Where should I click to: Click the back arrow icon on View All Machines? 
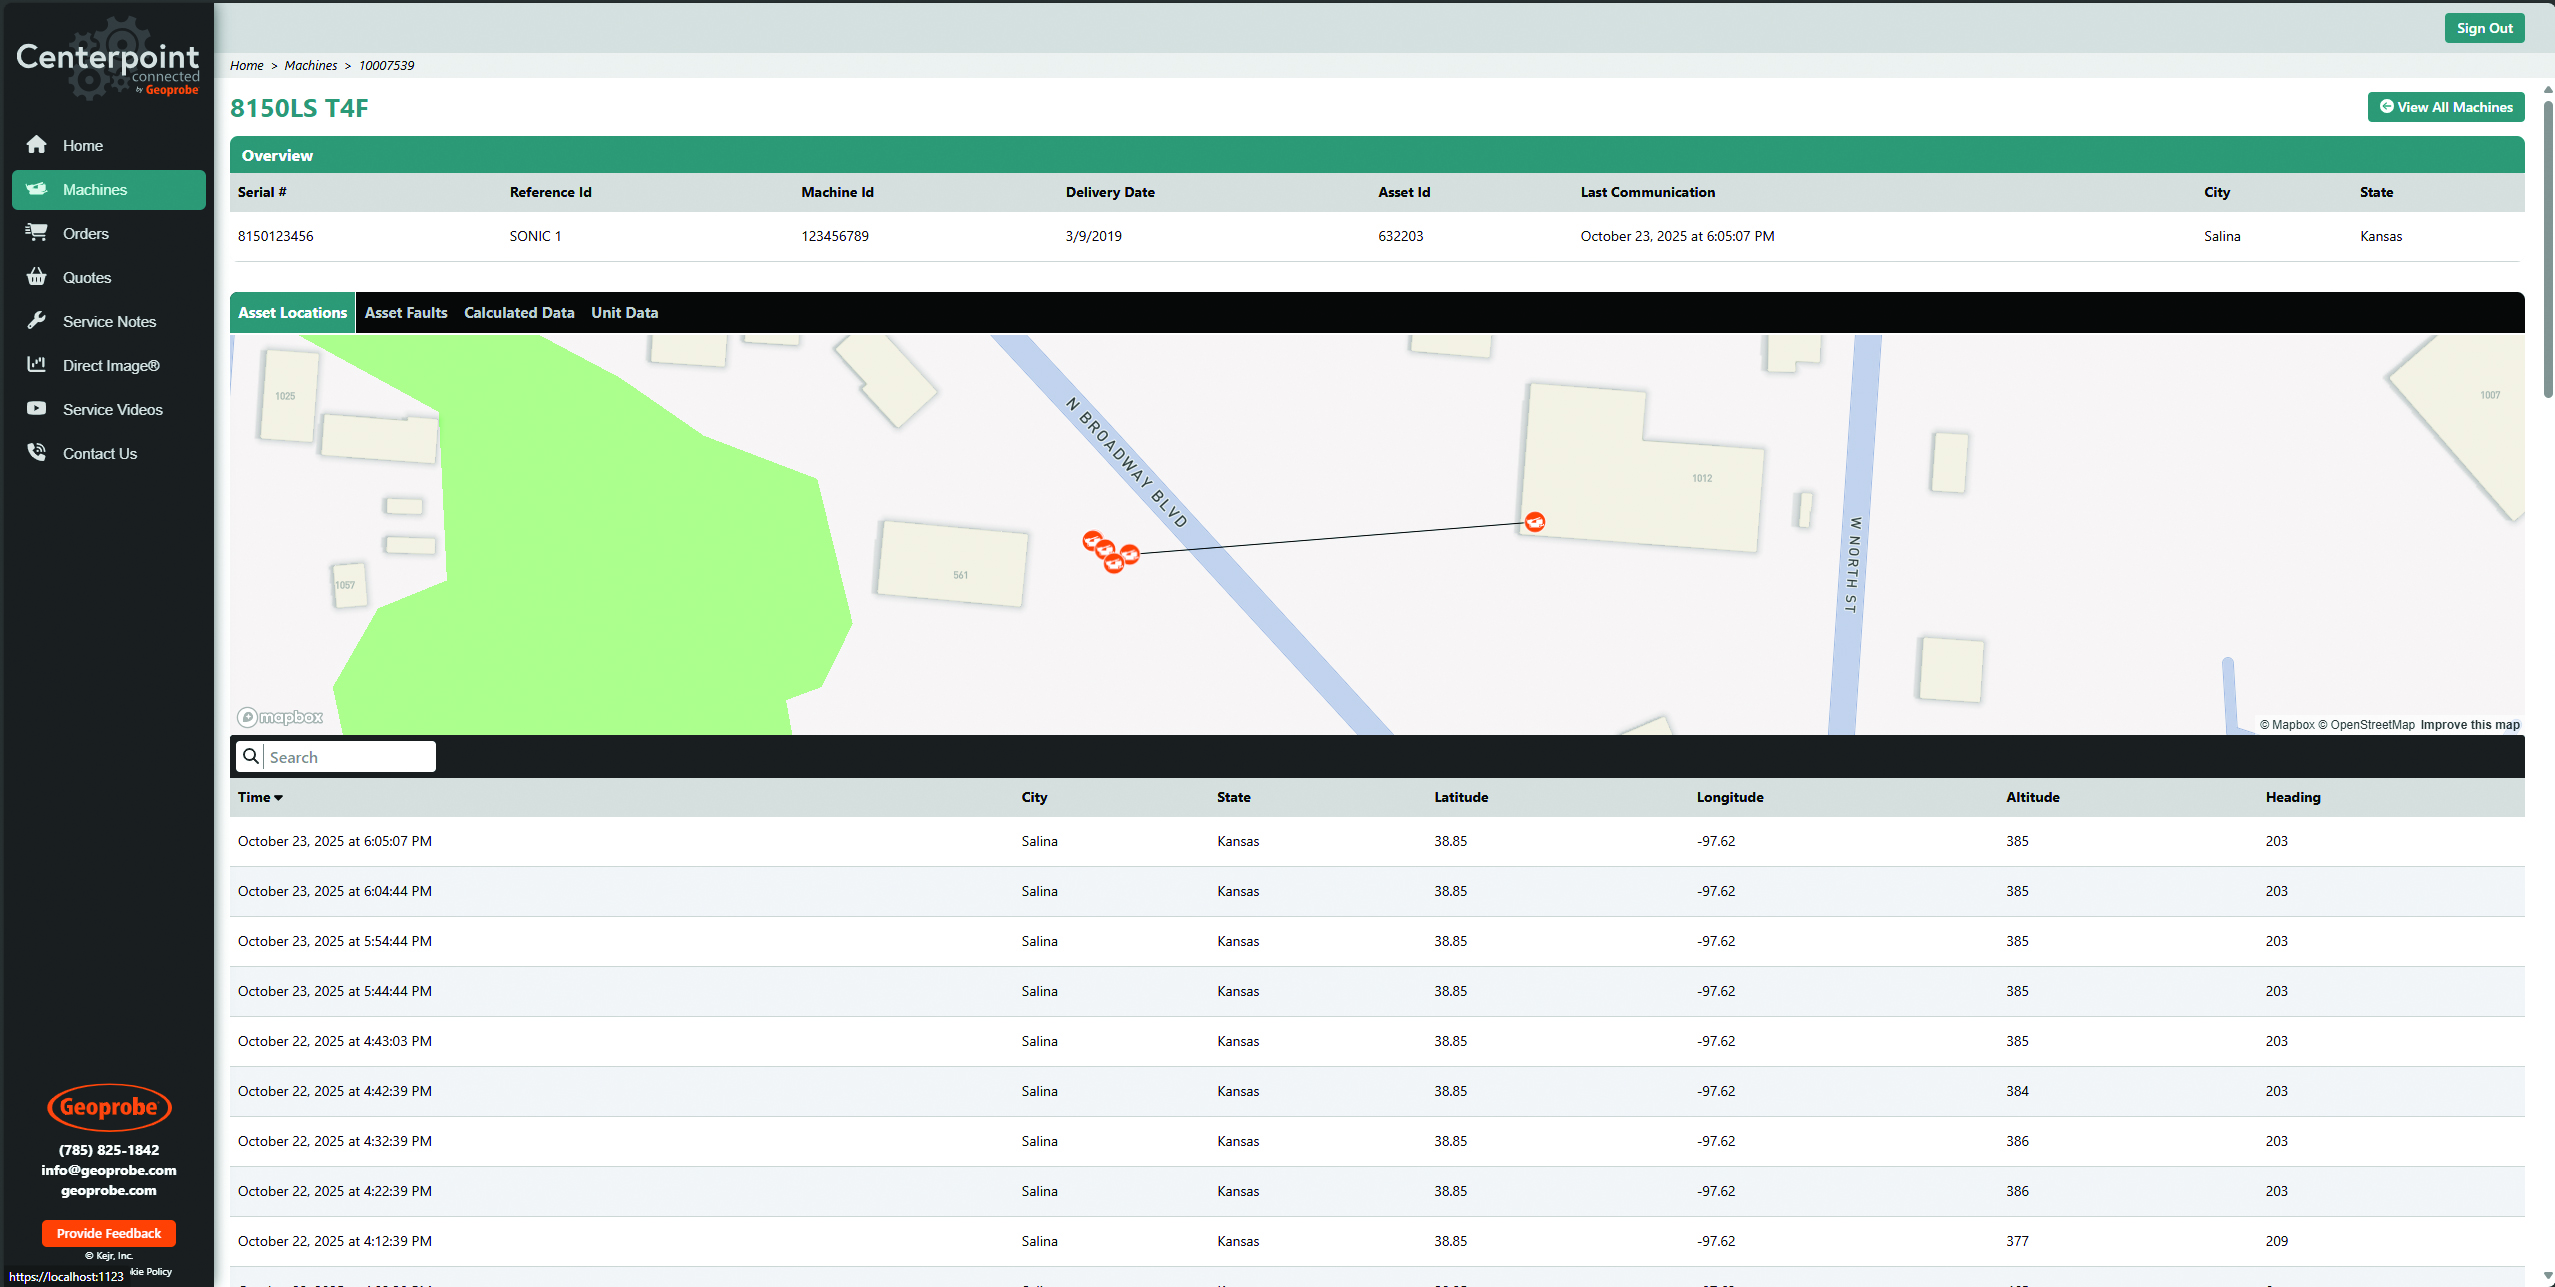[2386, 106]
